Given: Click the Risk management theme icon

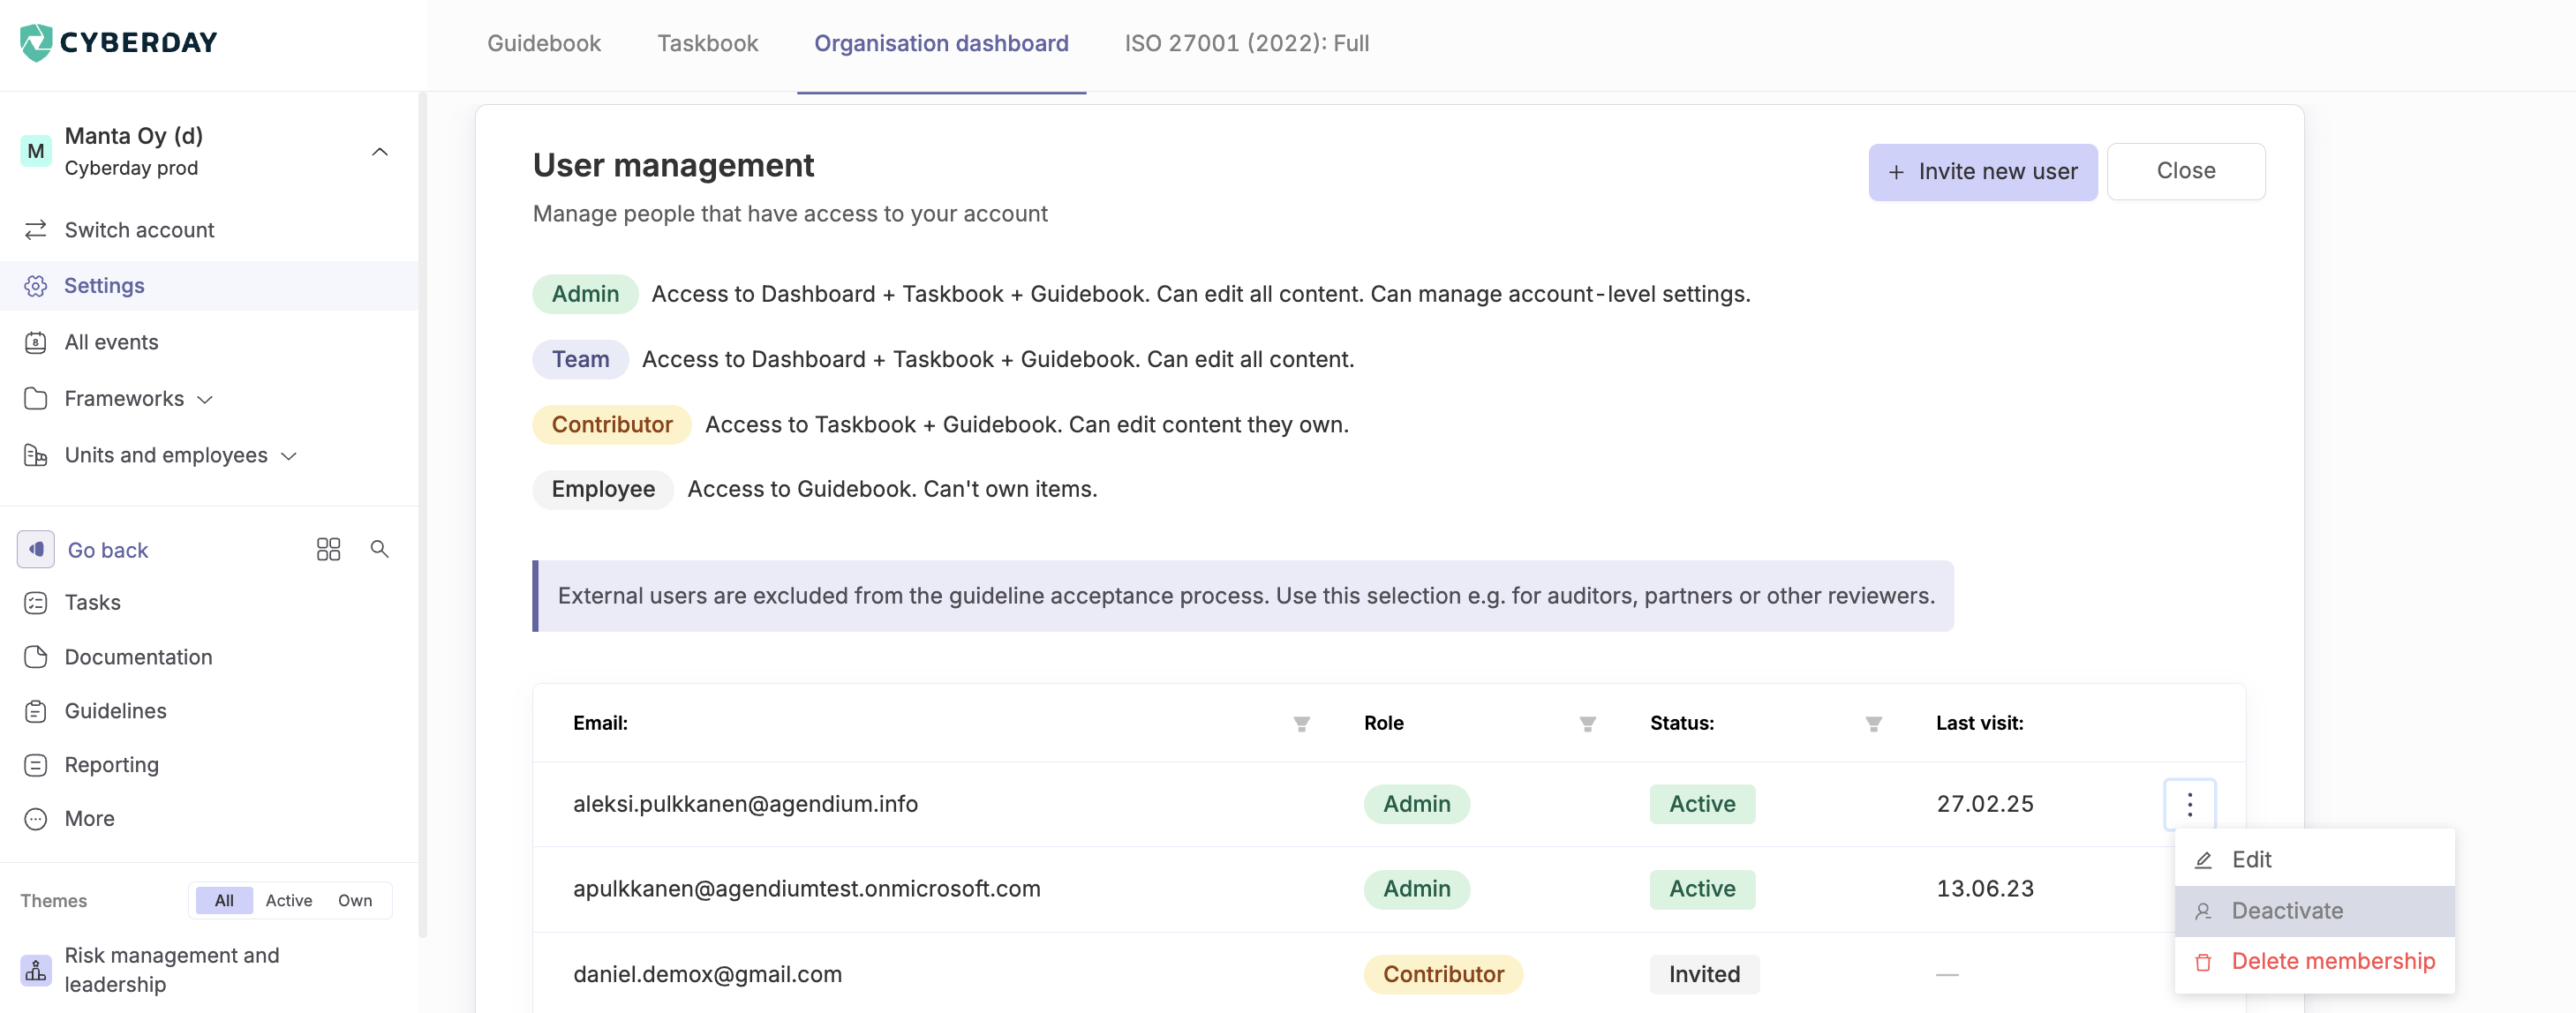Looking at the screenshot, I should tap(36, 970).
